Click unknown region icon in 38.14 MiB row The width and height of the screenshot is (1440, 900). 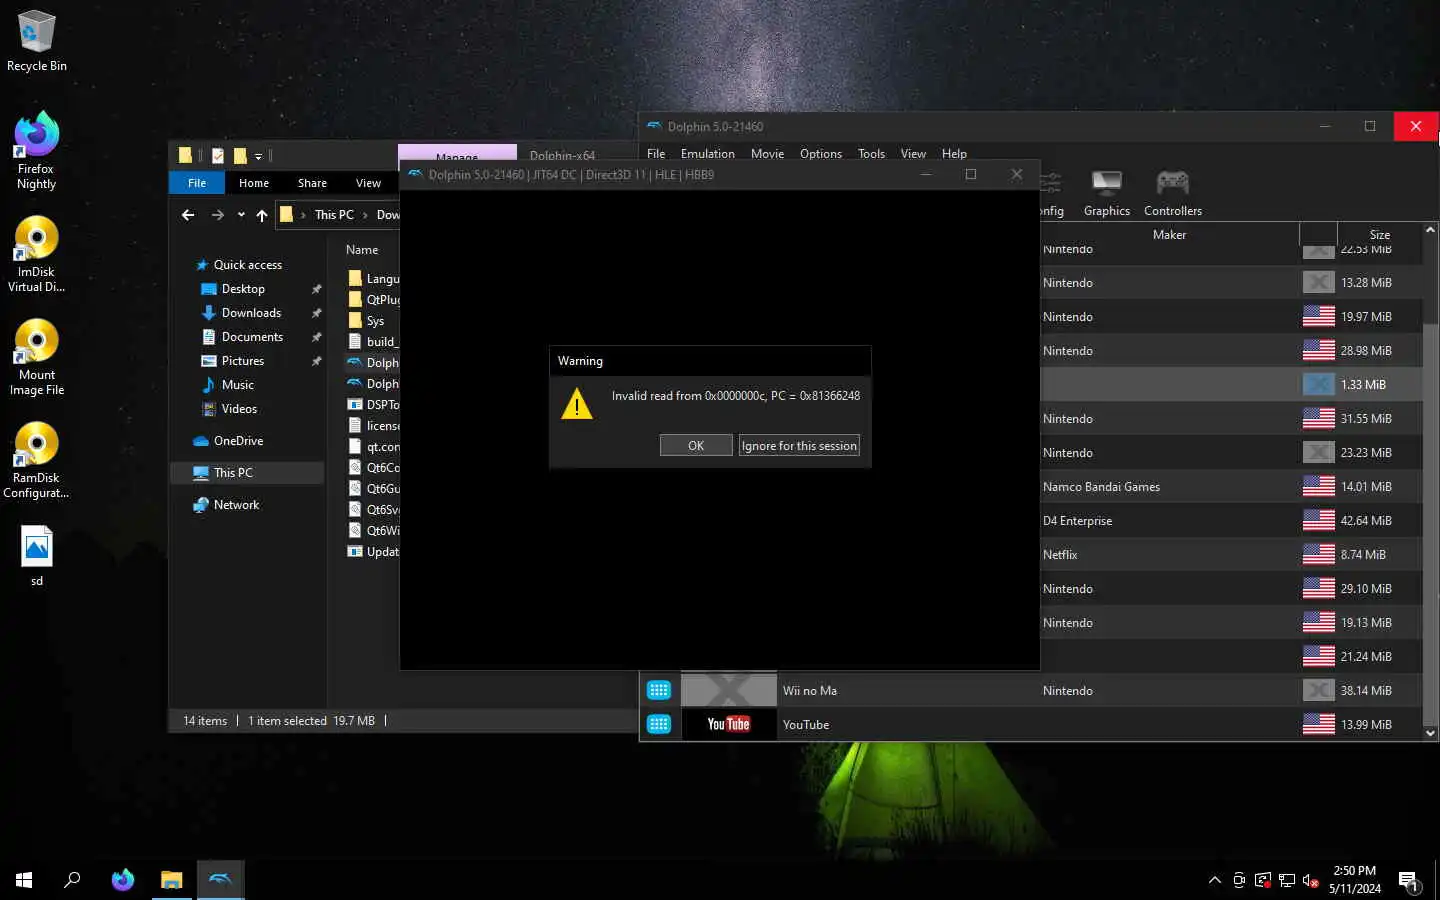coord(1319,691)
